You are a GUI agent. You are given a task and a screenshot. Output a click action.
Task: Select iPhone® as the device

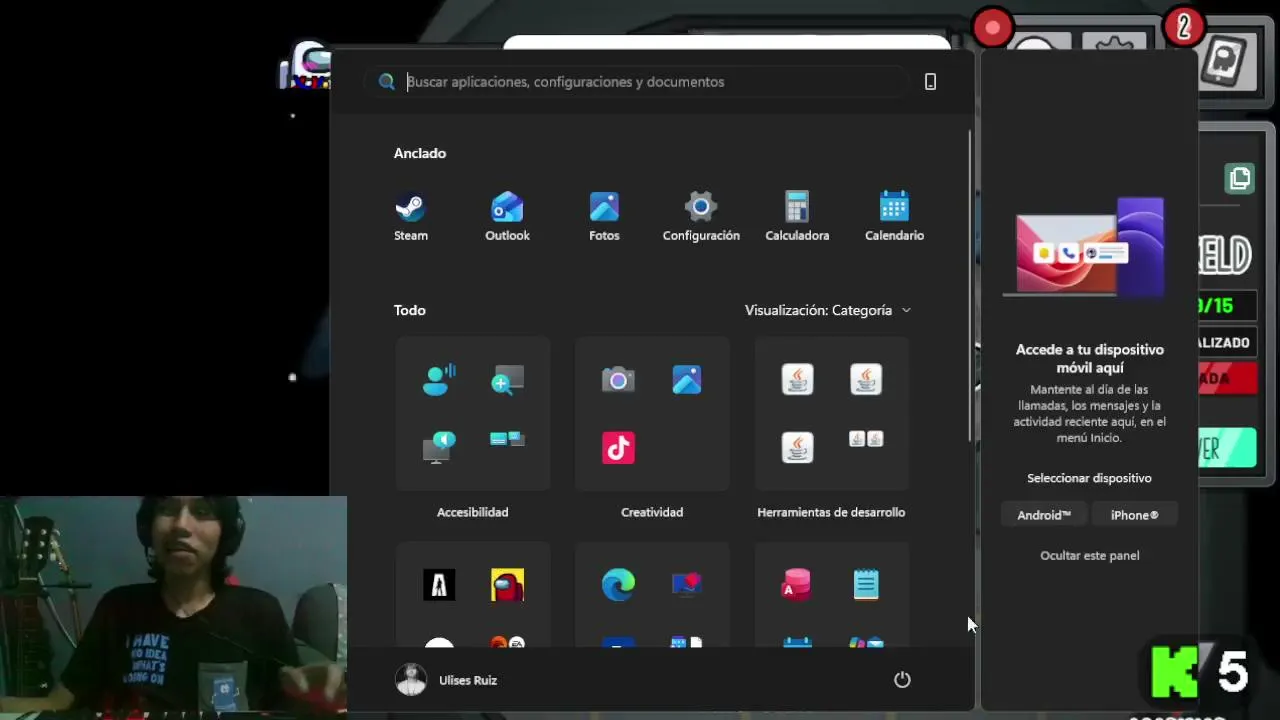coord(1134,515)
